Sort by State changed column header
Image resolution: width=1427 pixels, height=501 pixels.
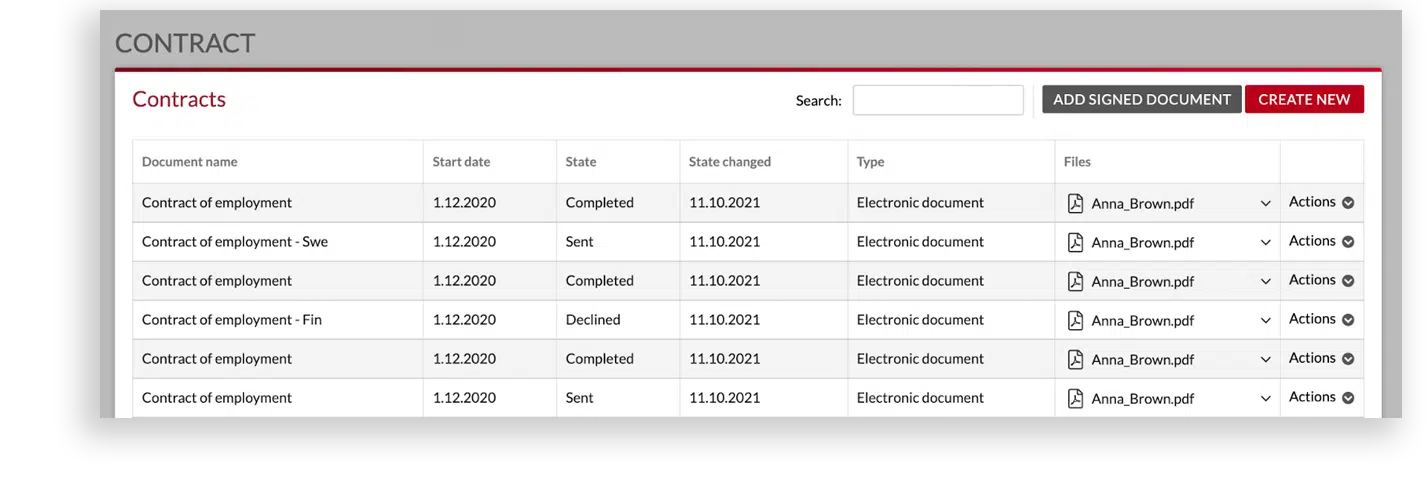(730, 162)
